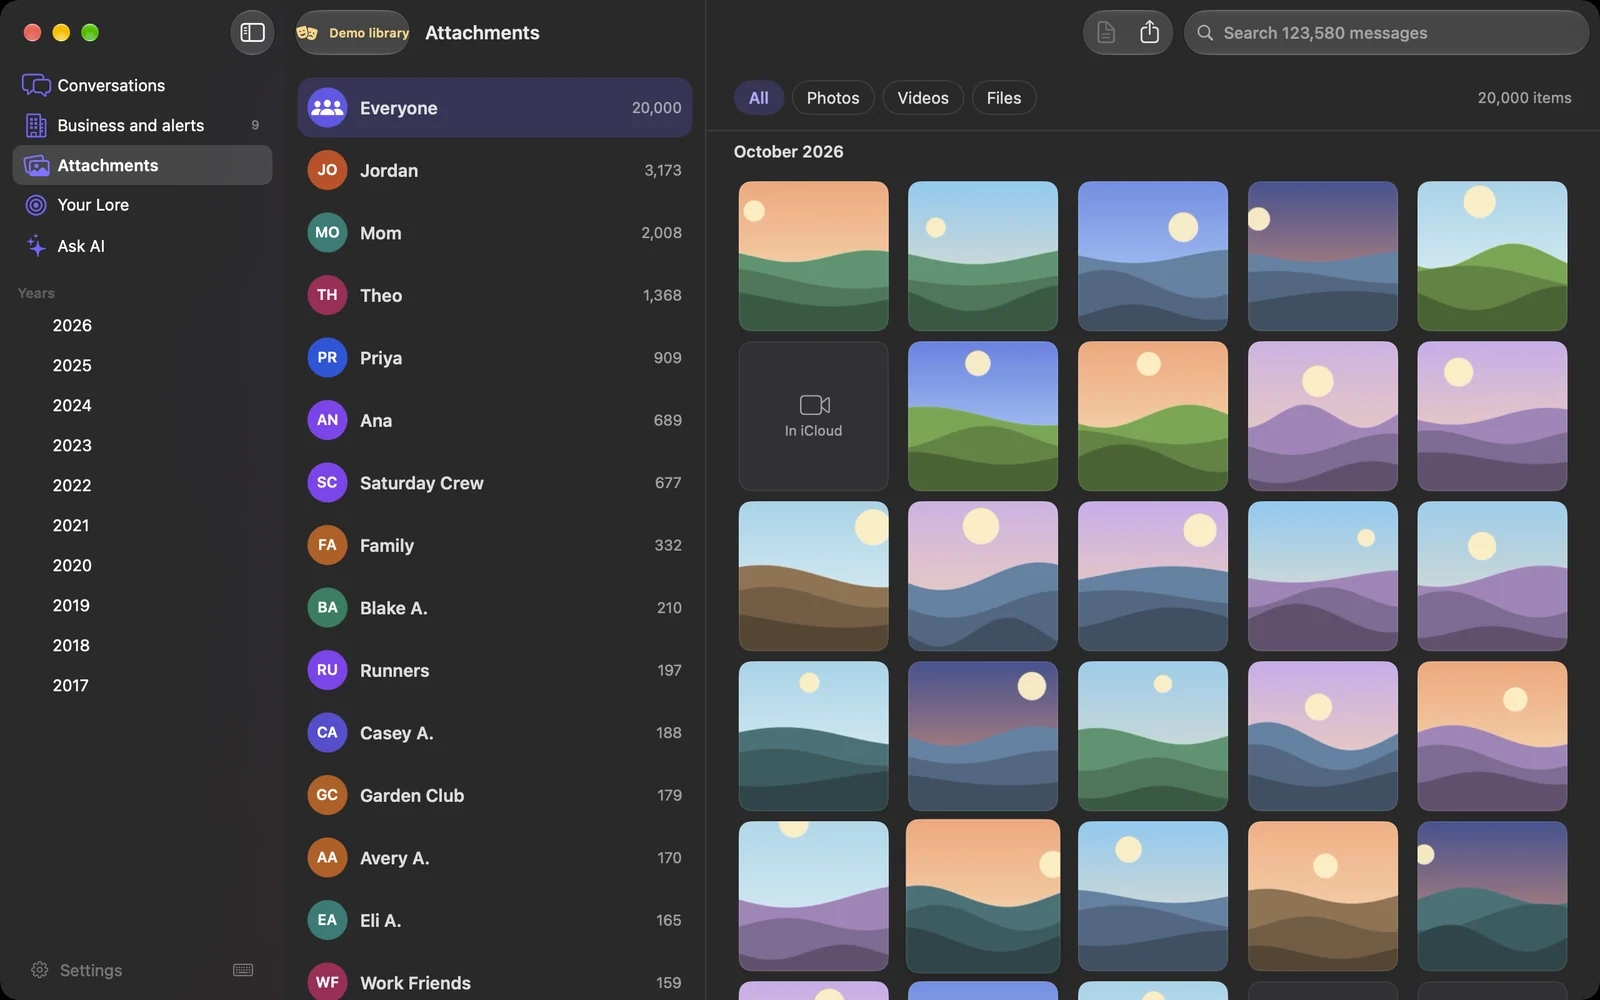Image resolution: width=1600 pixels, height=1000 pixels.
Task: Select year 2023
Action: 72,446
